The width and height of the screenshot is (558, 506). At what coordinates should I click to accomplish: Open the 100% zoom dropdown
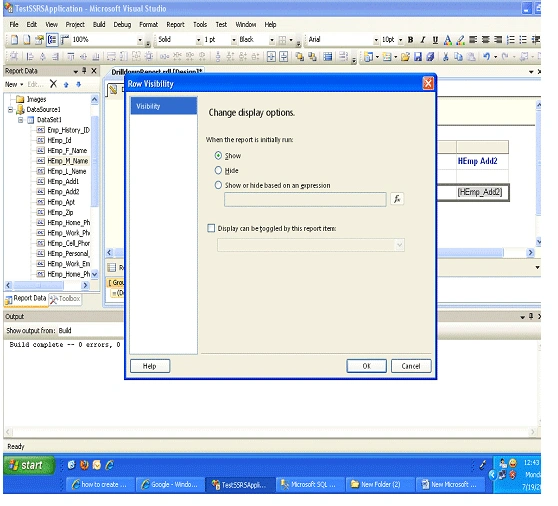(140, 40)
